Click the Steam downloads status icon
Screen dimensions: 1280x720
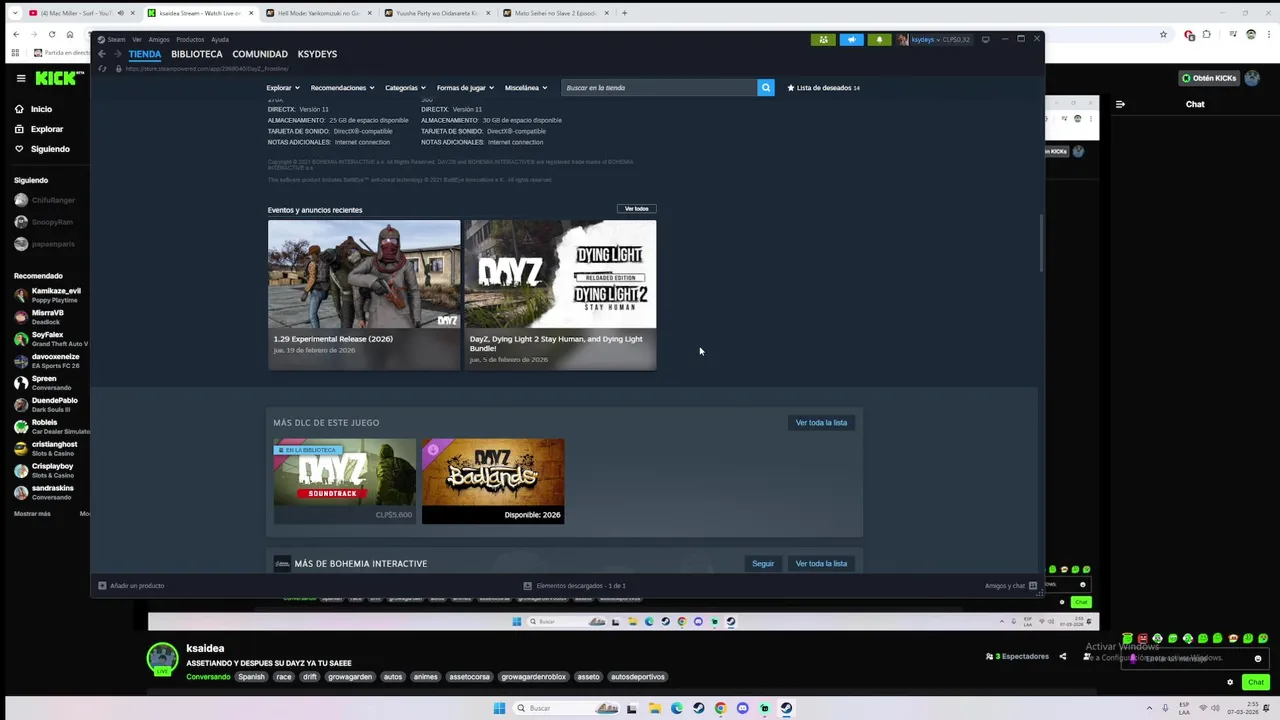(x=528, y=586)
